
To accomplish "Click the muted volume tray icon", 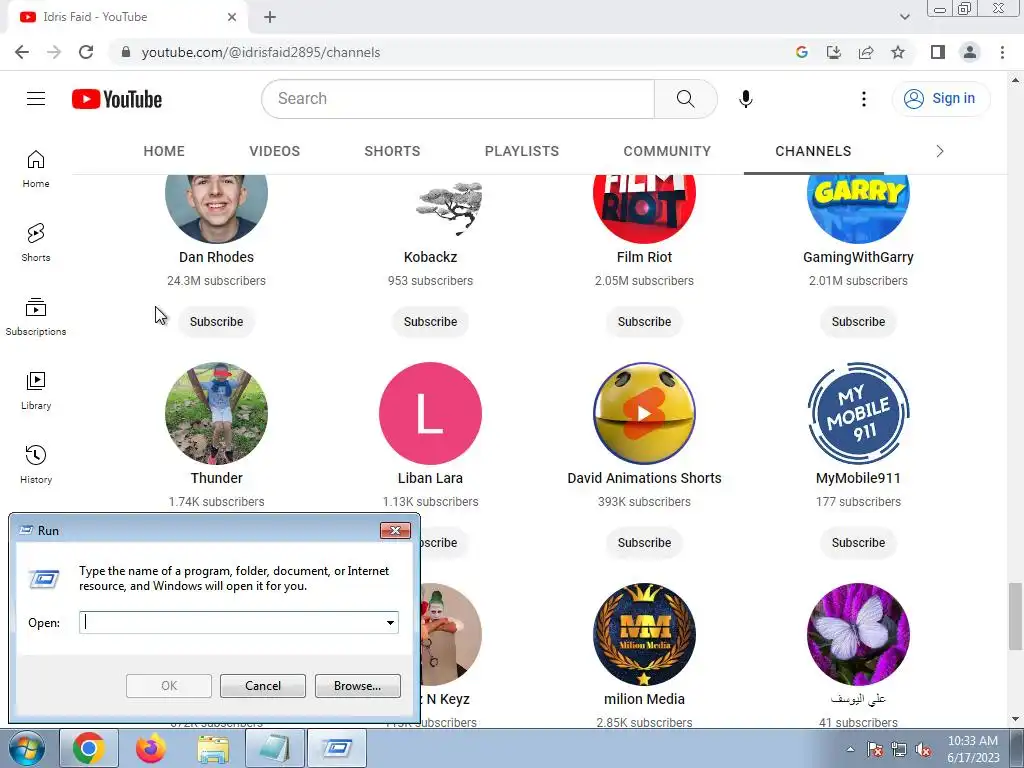I will click(923, 750).
